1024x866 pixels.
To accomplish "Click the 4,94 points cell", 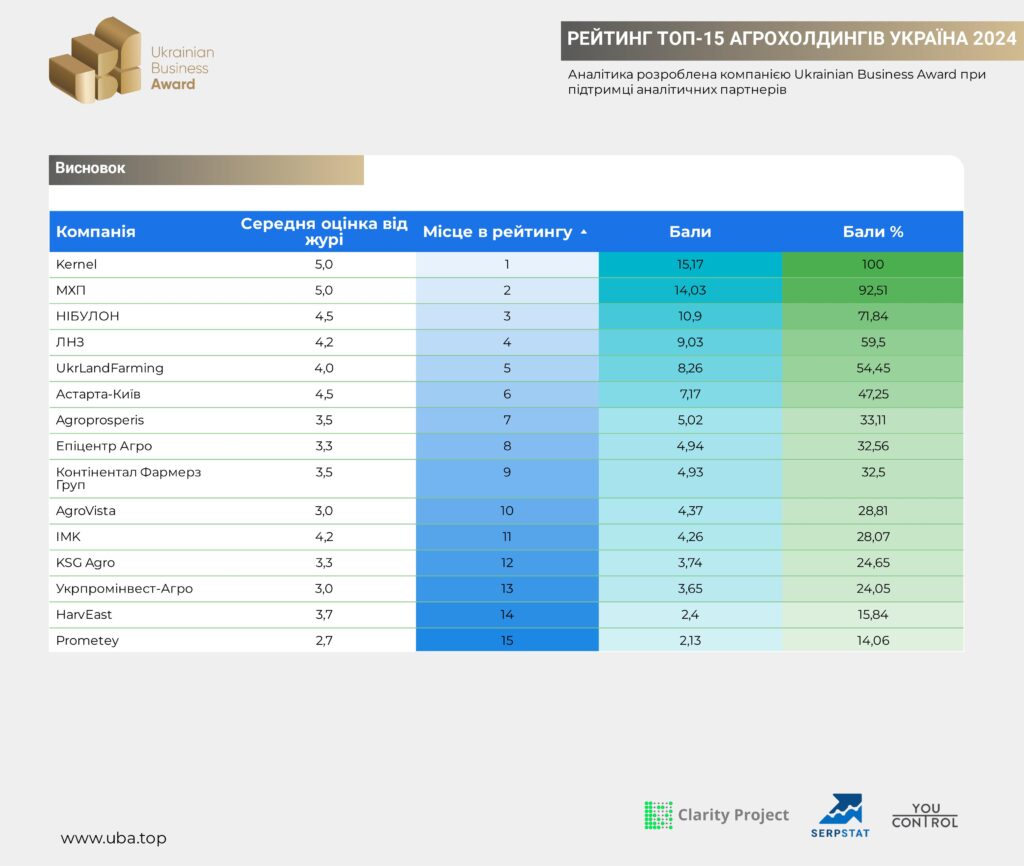I will tap(690, 446).
